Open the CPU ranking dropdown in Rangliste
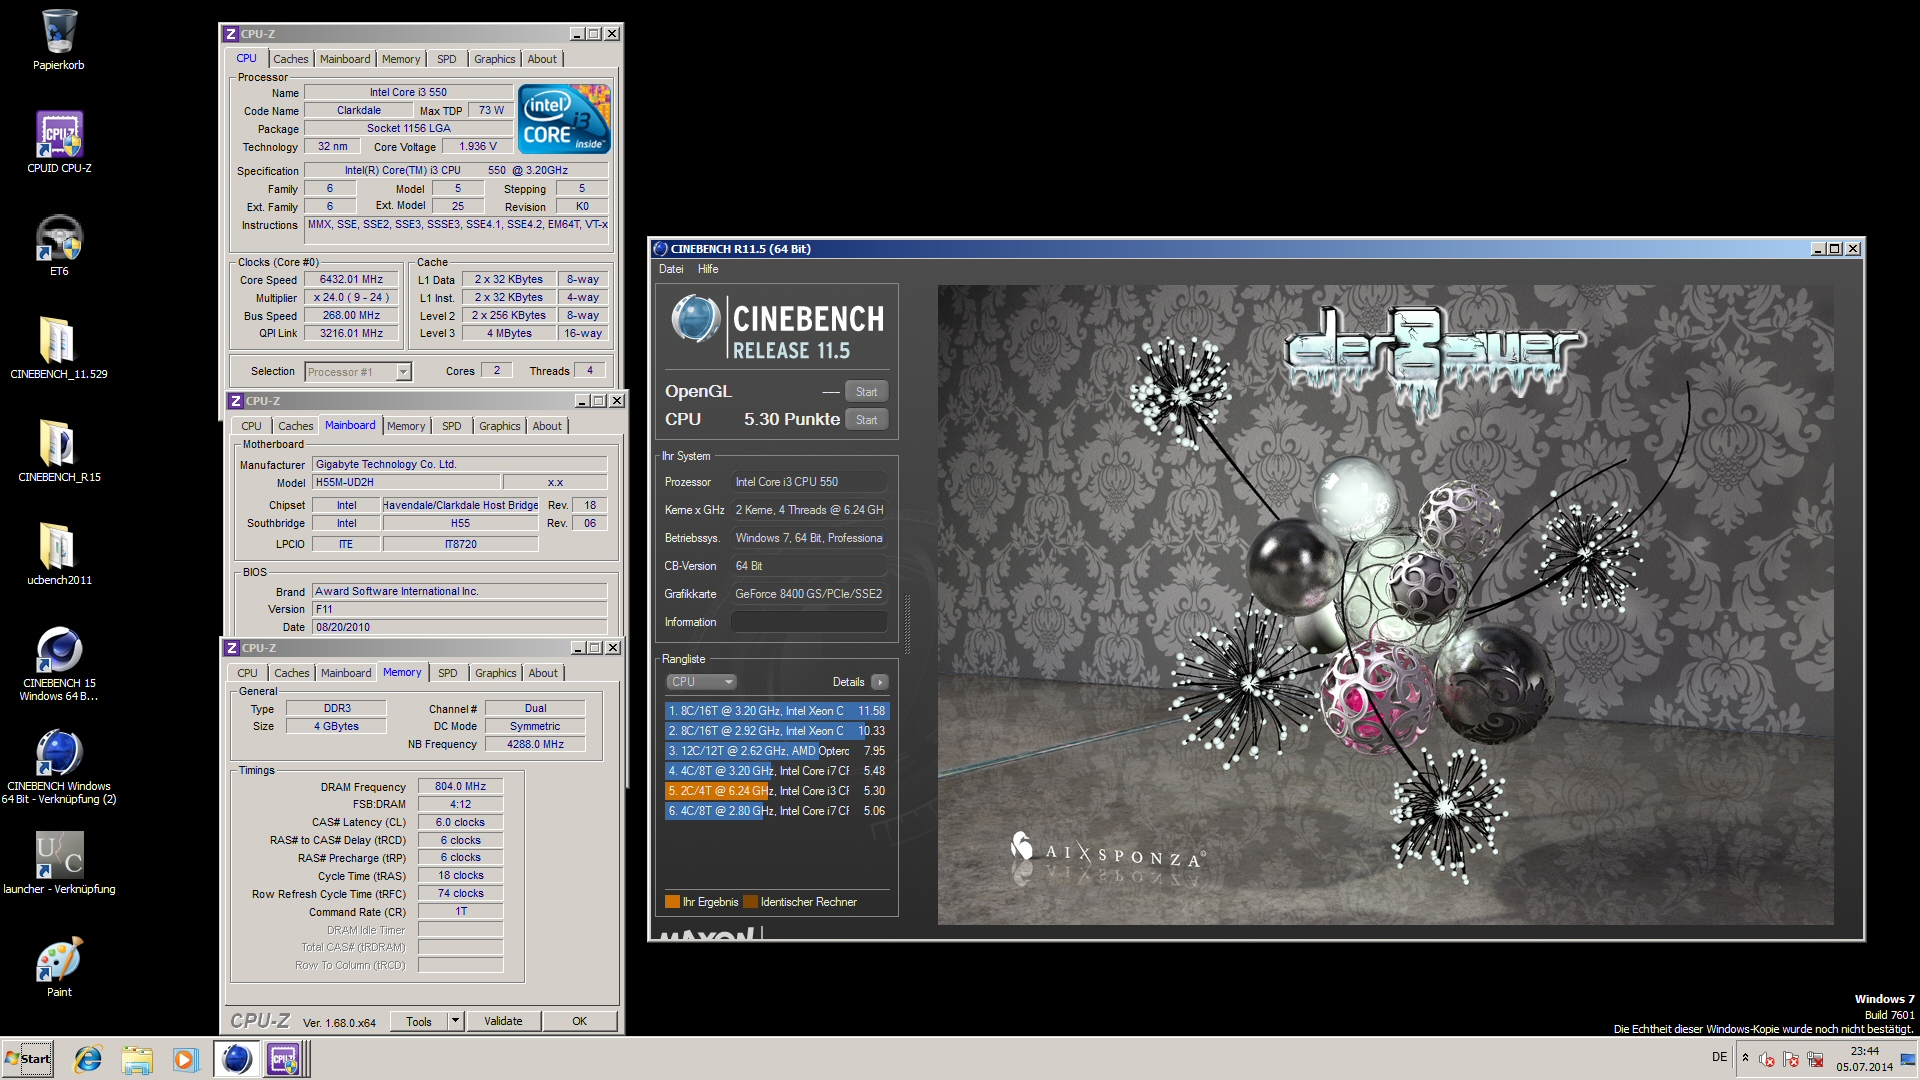Screen dimensions: 1920x1080 tap(701, 682)
